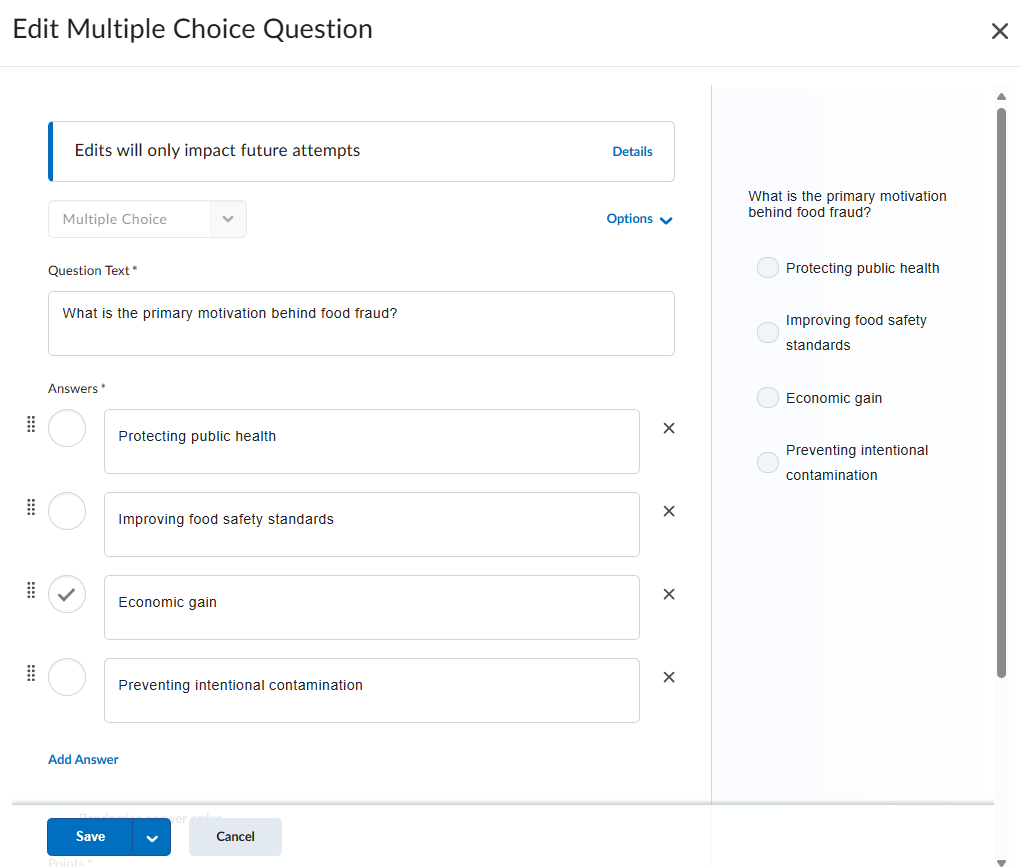Screen dimensions: 1022x867
Task: Click the vertical scrollbar thumb
Action: 1001,393
